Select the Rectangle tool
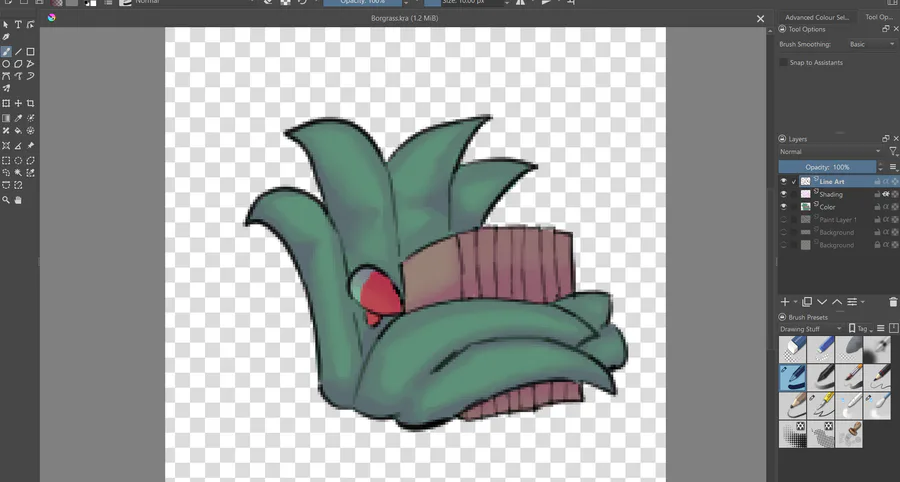The width and height of the screenshot is (900, 482). [30, 52]
